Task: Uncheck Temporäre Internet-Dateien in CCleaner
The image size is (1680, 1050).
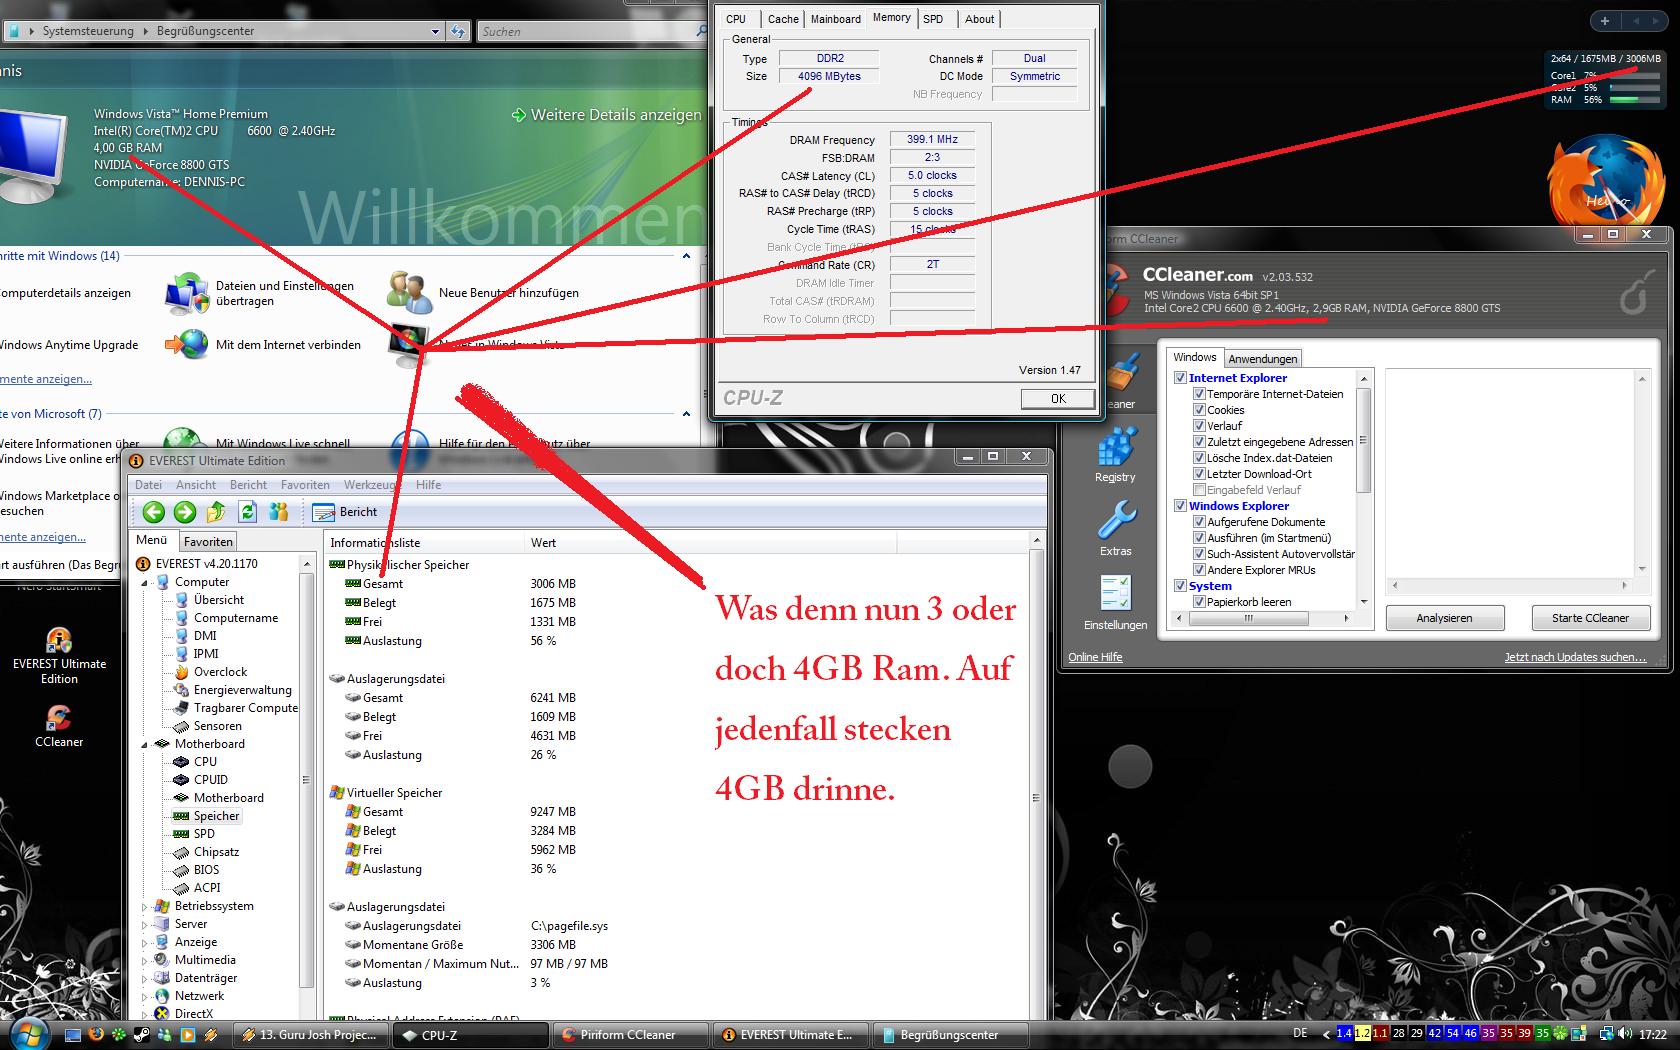Action: point(1199,394)
